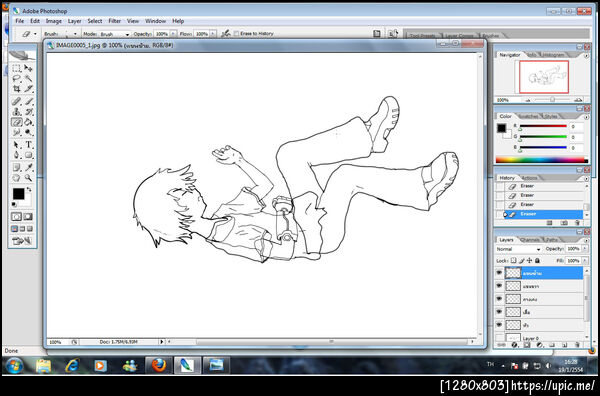Open the Flow slider arrow
The image size is (600, 396).
[213, 34]
